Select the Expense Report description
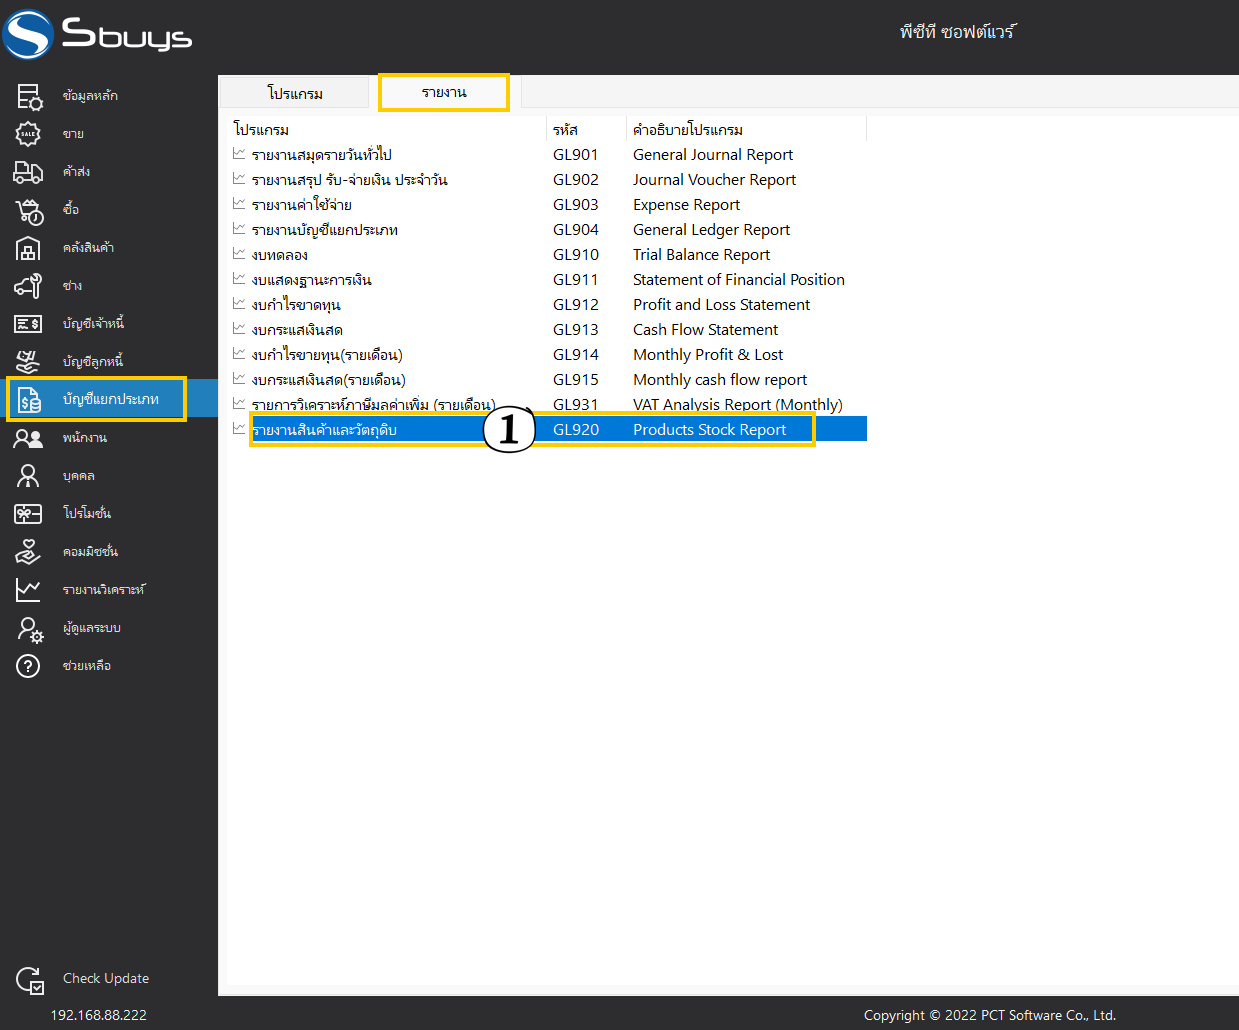The height and width of the screenshot is (1030, 1239). pos(687,205)
